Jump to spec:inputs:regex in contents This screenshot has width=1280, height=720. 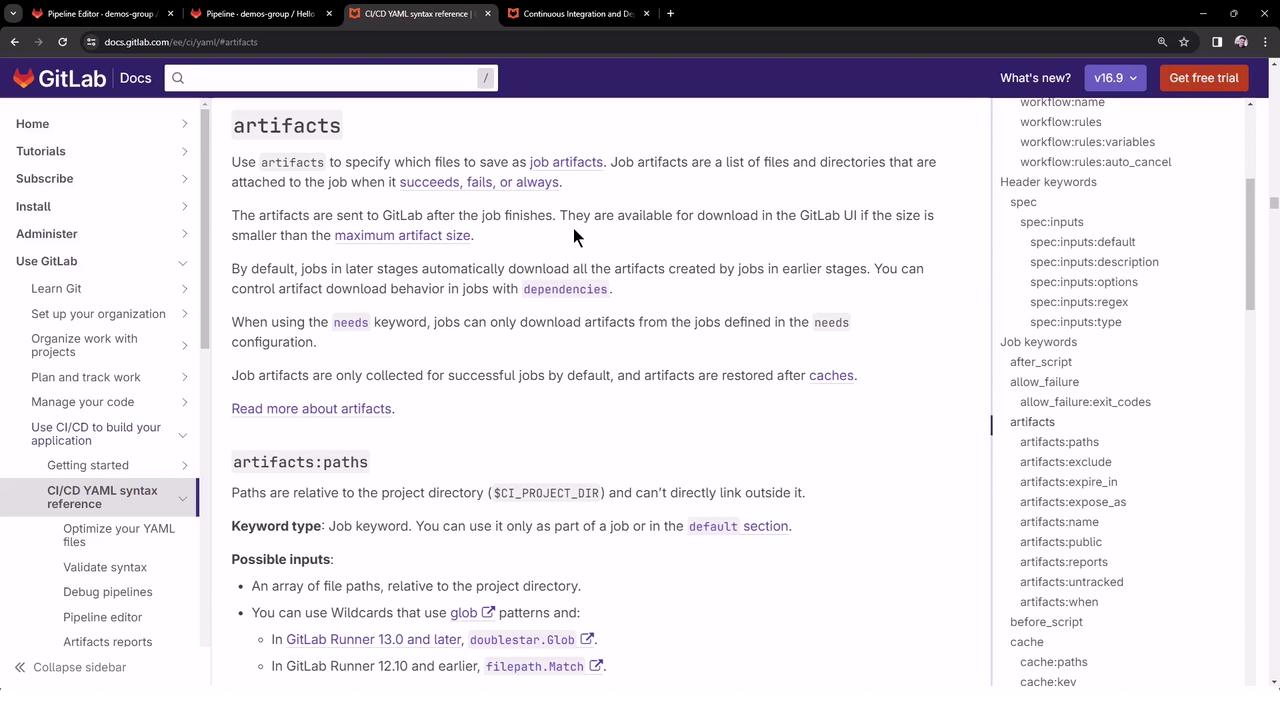[1079, 302]
